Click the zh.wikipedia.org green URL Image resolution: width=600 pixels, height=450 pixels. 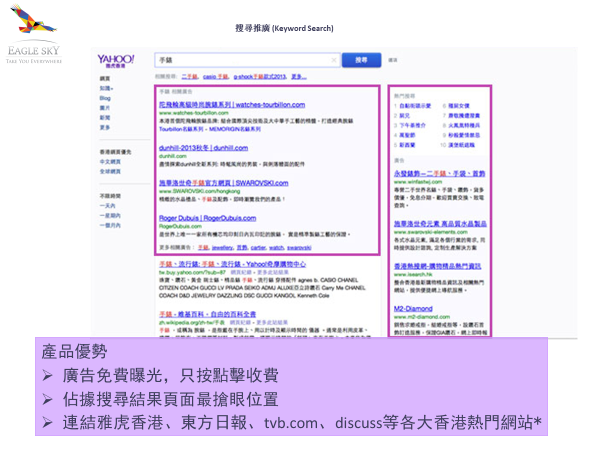(x=192, y=323)
